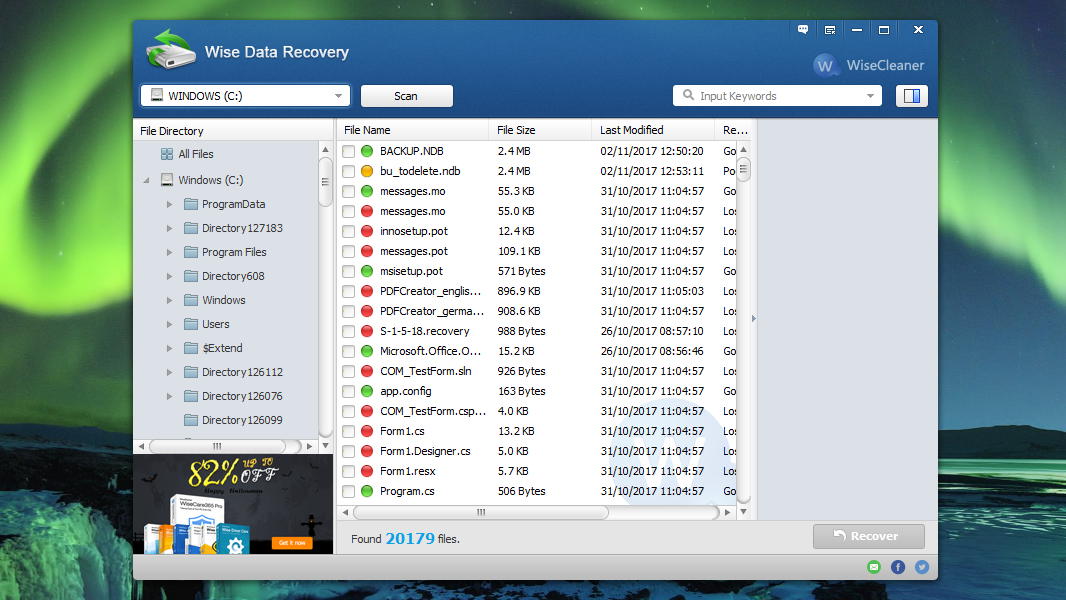Image resolution: width=1066 pixels, height=600 pixels.
Task: Expand the Directory127183 folder
Action: (x=169, y=228)
